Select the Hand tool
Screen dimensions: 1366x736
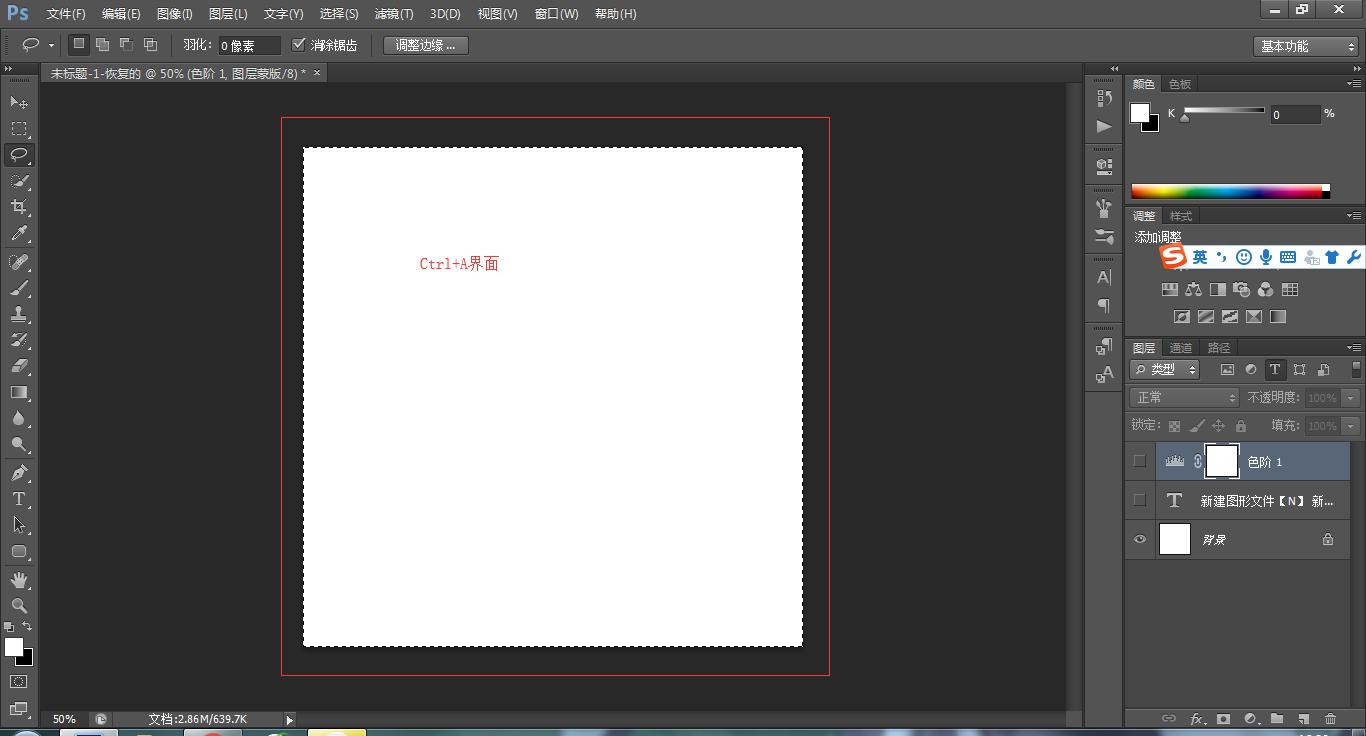click(x=19, y=580)
